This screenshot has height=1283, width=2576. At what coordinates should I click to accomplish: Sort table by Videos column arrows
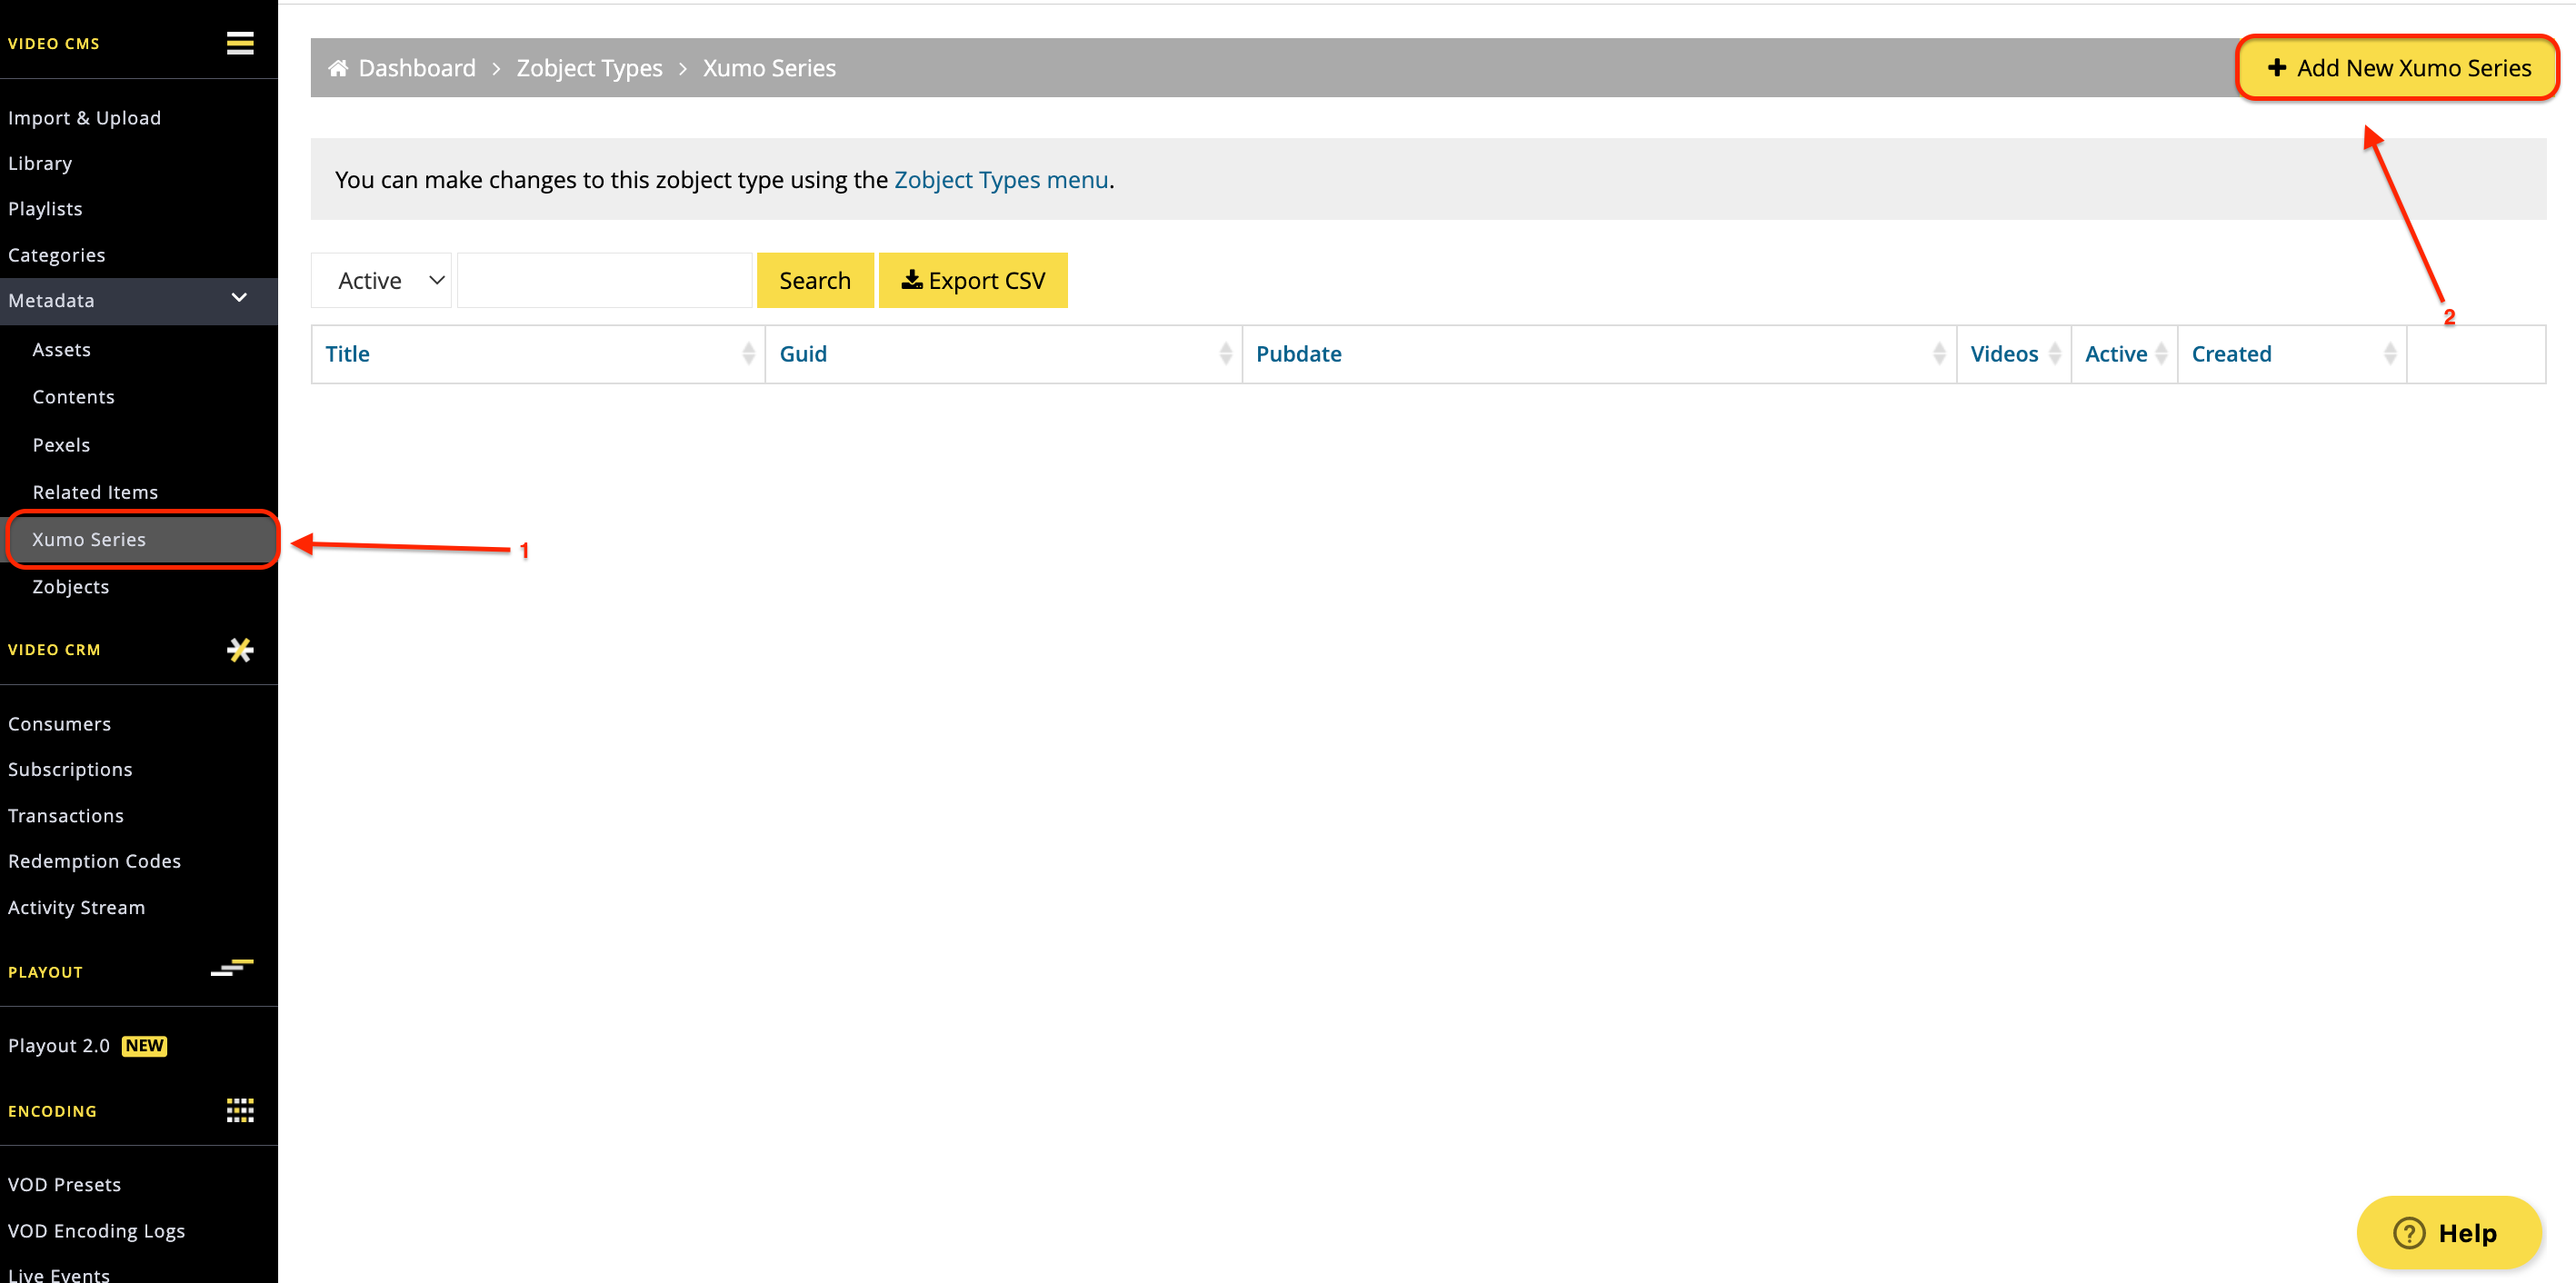coord(2055,354)
